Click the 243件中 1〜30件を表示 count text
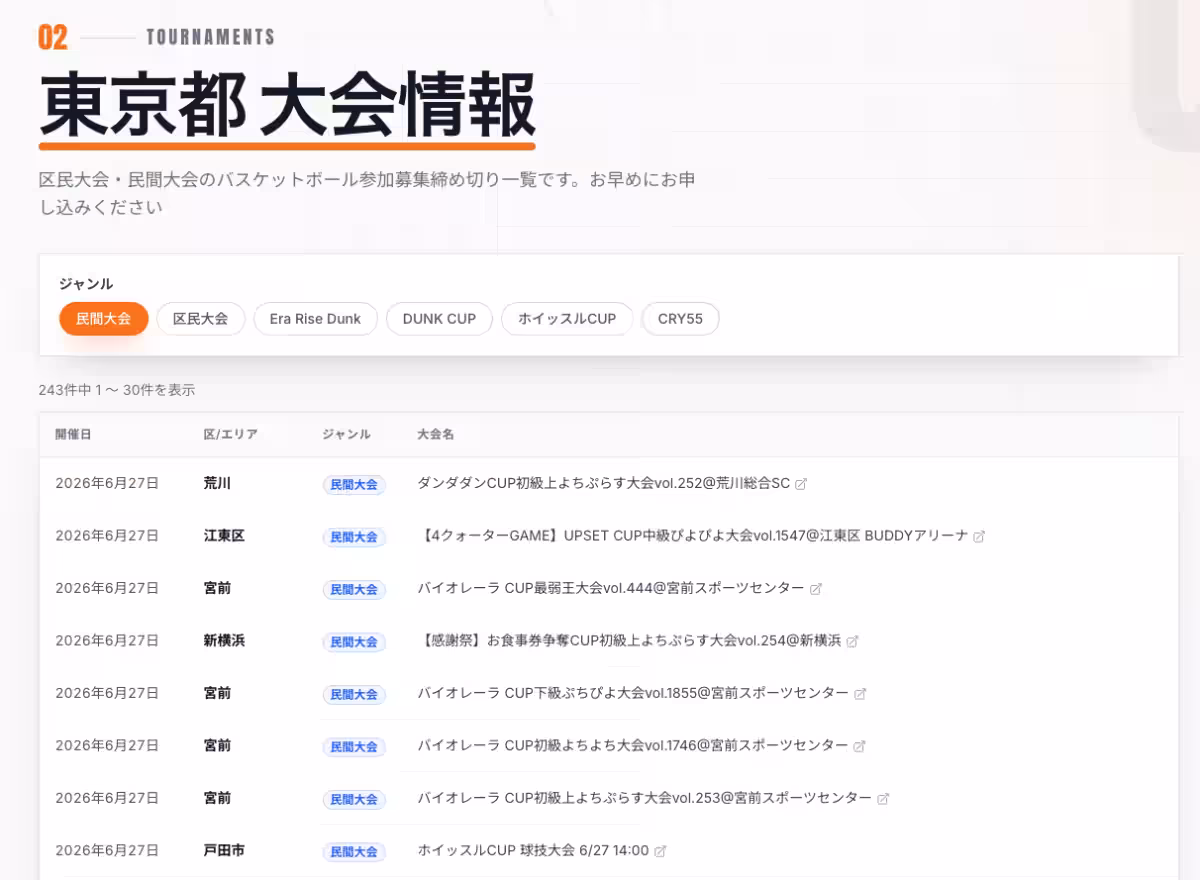This screenshot has height=880, width=1200. click(117, 390)
